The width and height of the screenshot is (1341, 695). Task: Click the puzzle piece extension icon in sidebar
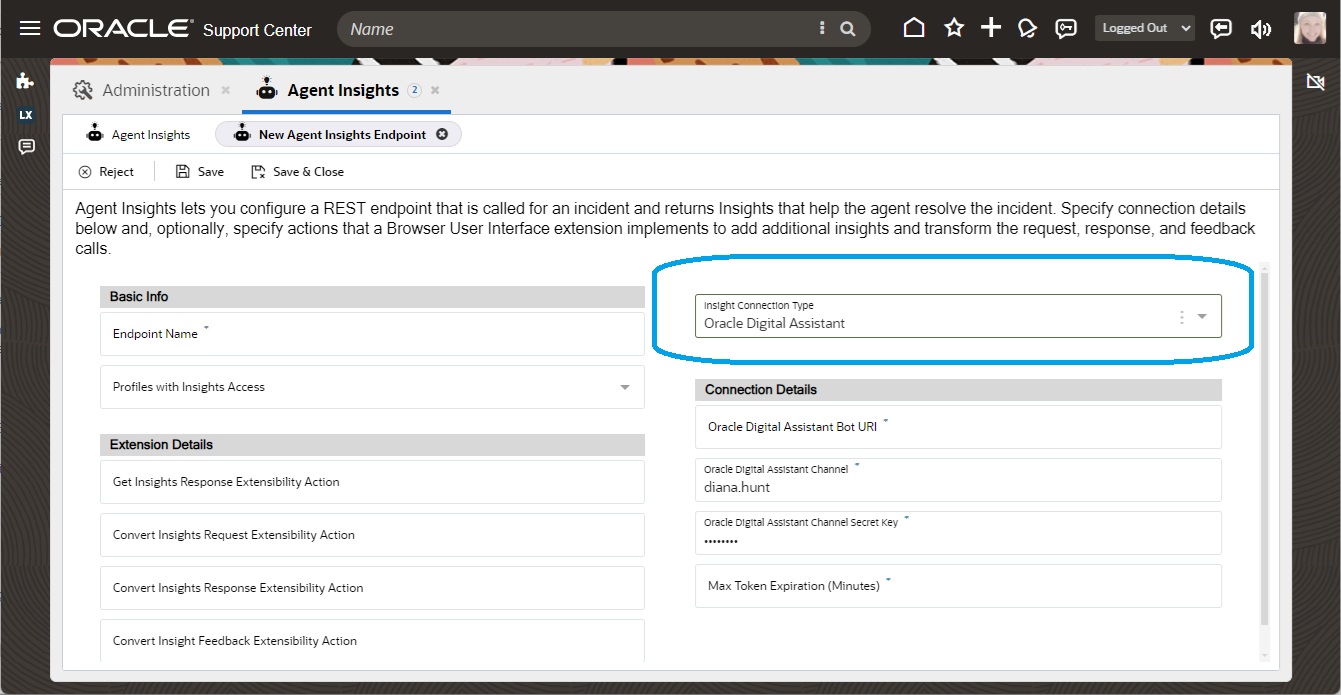click(26, 81)
